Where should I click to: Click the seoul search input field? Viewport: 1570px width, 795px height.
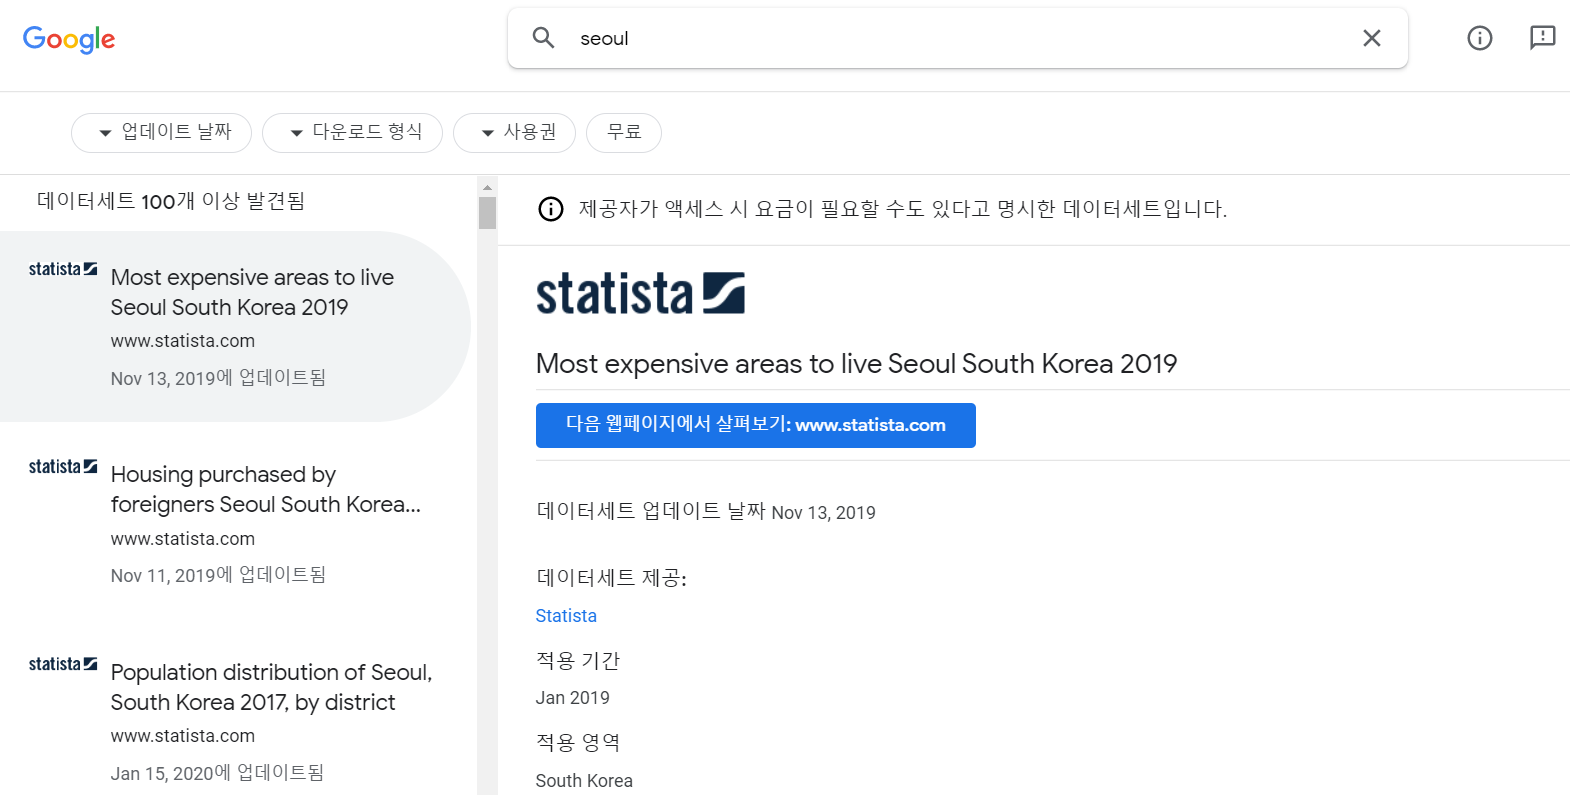coord(958,38)
